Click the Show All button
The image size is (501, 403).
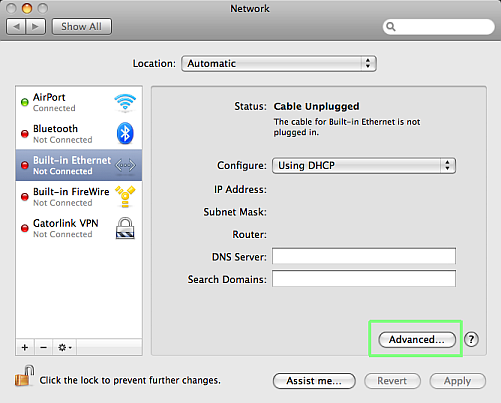pyautogui.click(x=82, y=26)
